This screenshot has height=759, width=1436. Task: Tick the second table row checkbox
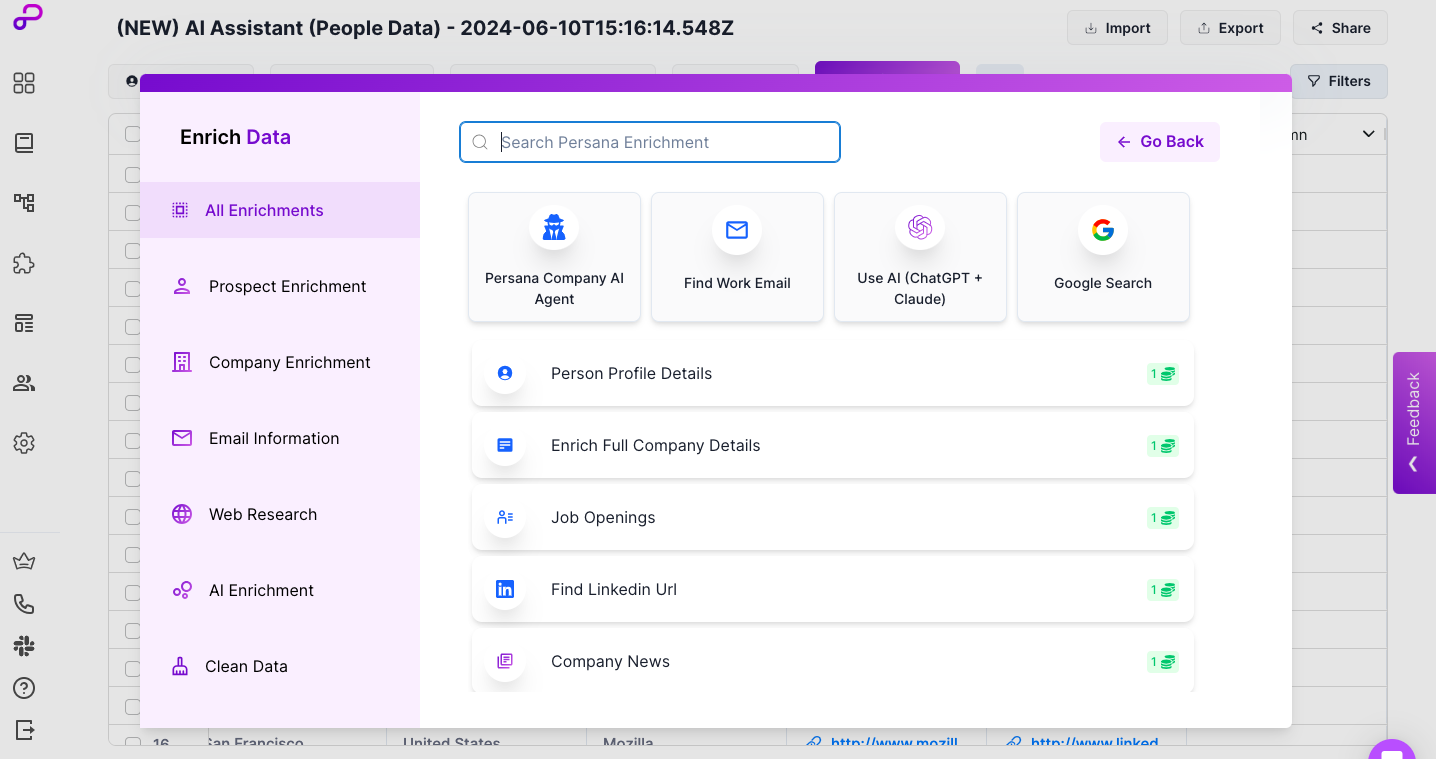(132, 212)
